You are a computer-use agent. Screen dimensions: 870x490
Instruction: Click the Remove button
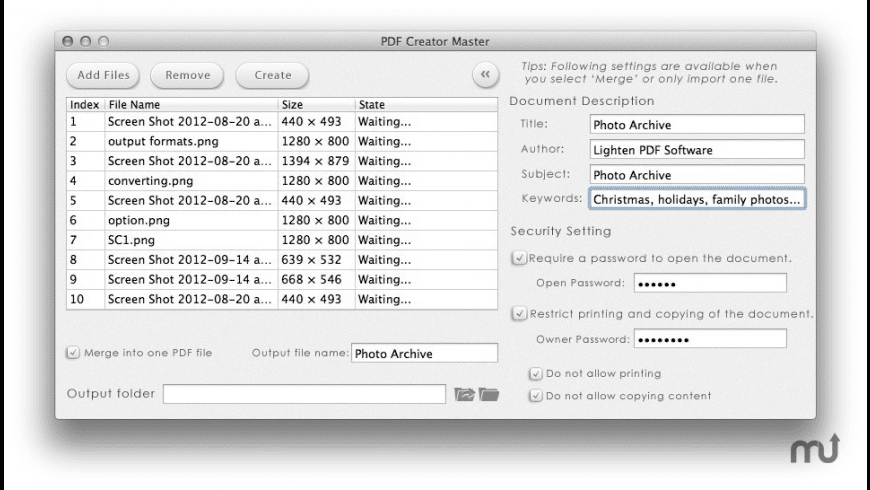(x=188, y=75)
